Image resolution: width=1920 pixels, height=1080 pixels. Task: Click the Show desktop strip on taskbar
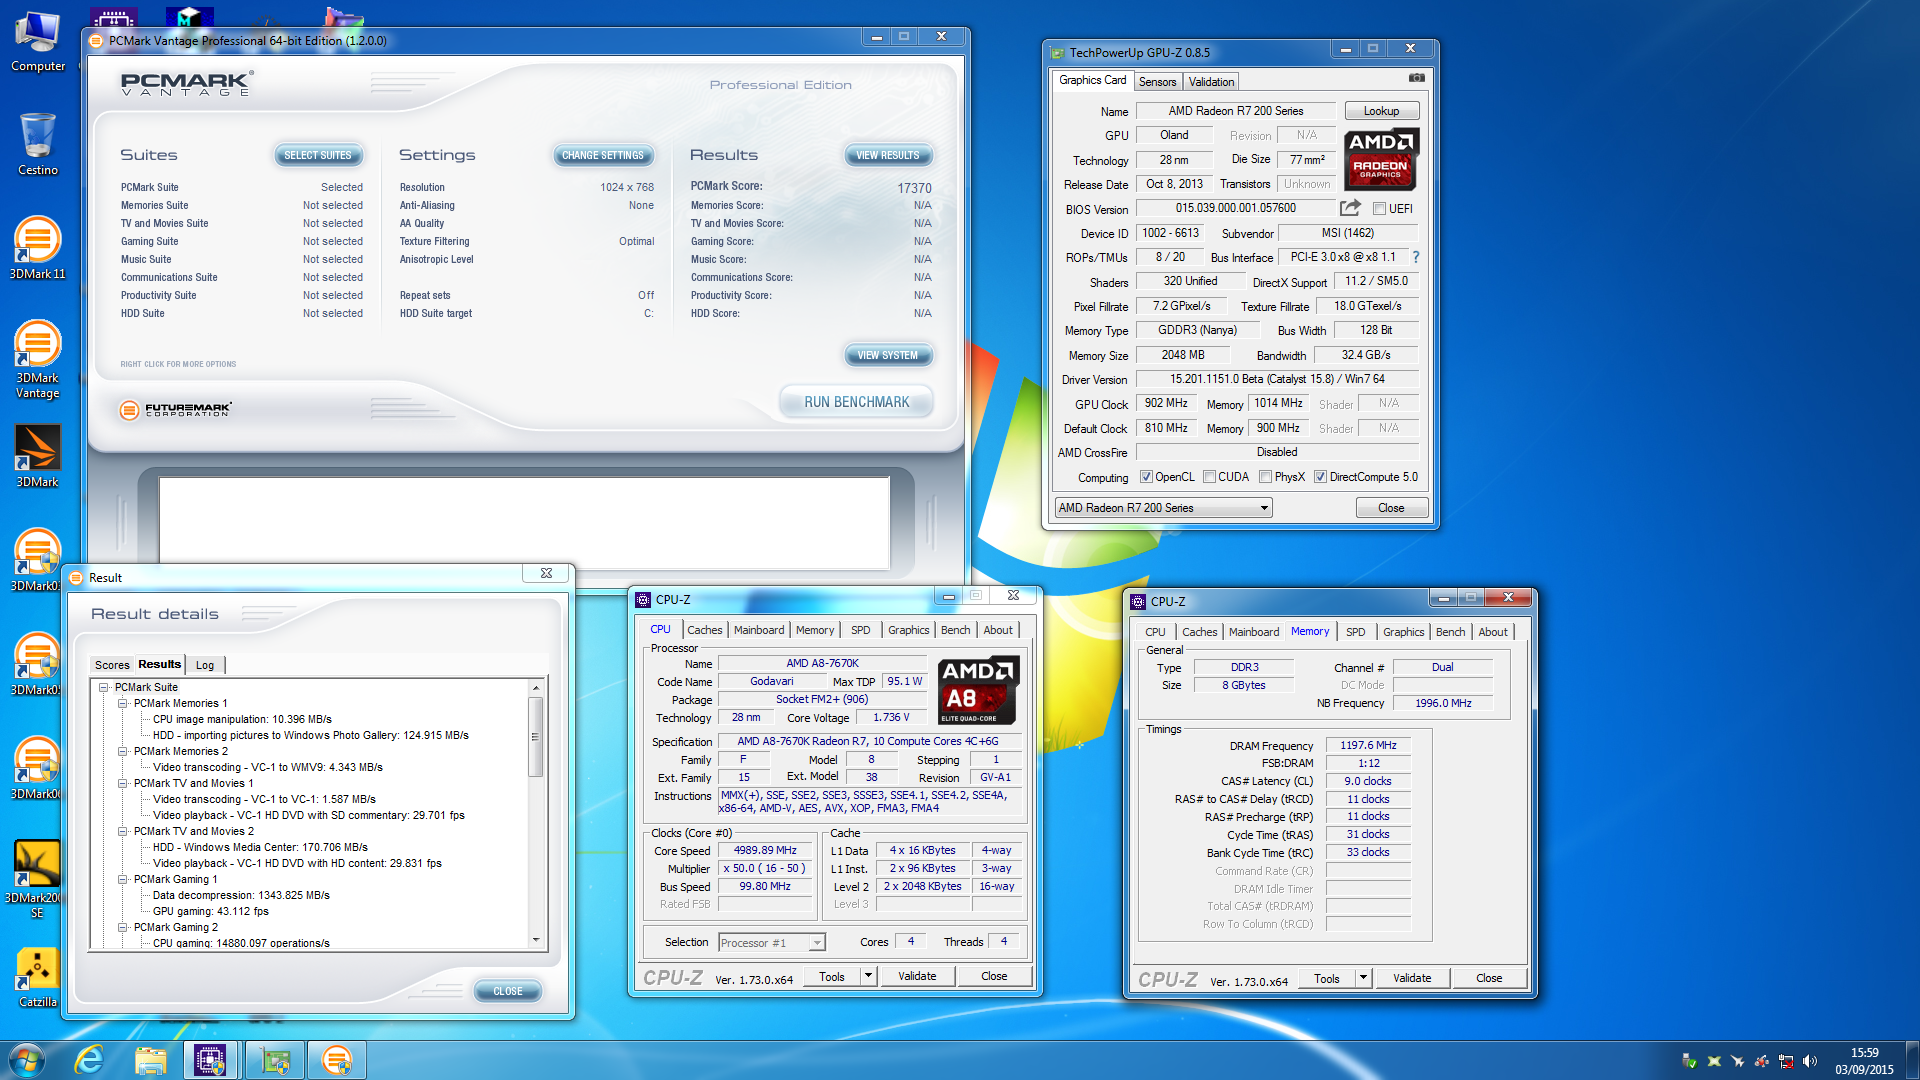click(1912, 1060)
